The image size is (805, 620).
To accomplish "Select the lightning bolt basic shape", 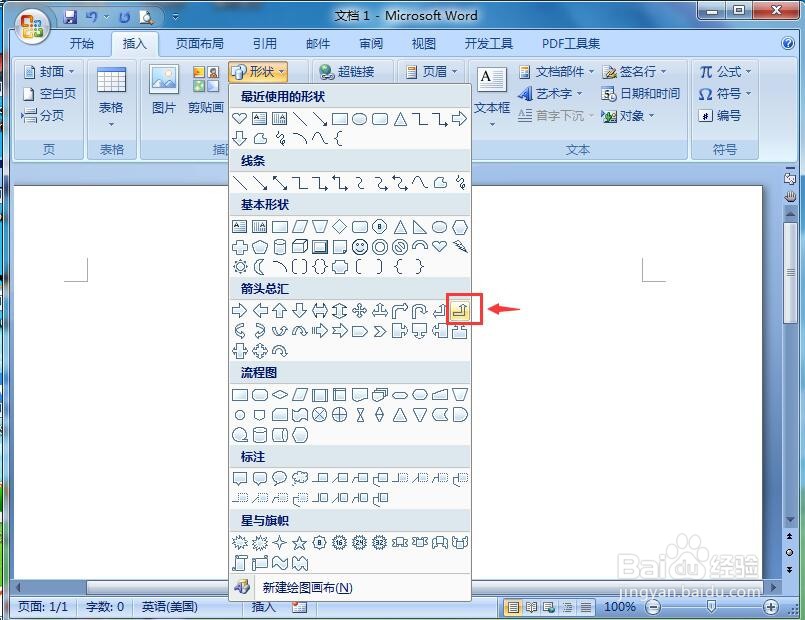I will 460,247.
